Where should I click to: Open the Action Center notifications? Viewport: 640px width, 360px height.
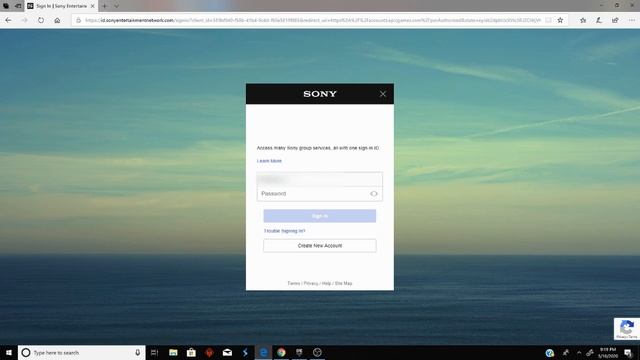point(628,353)
